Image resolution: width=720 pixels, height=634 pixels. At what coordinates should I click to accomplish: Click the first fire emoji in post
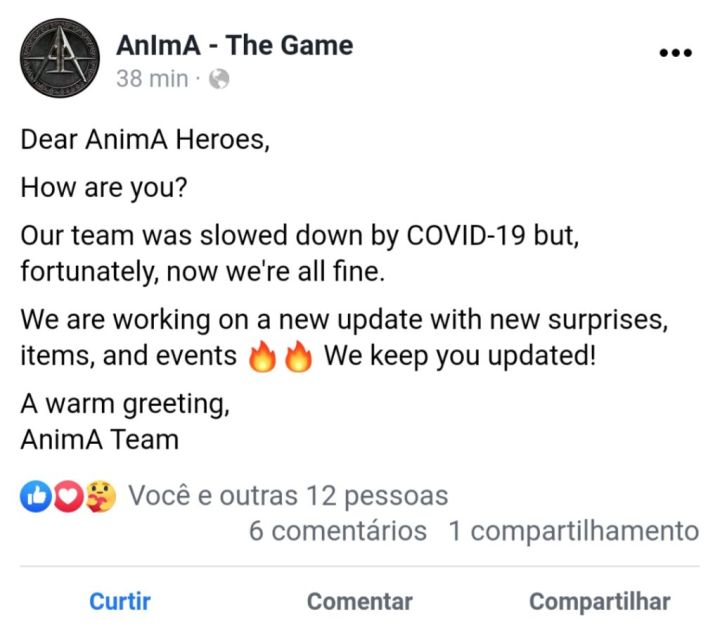262,356
